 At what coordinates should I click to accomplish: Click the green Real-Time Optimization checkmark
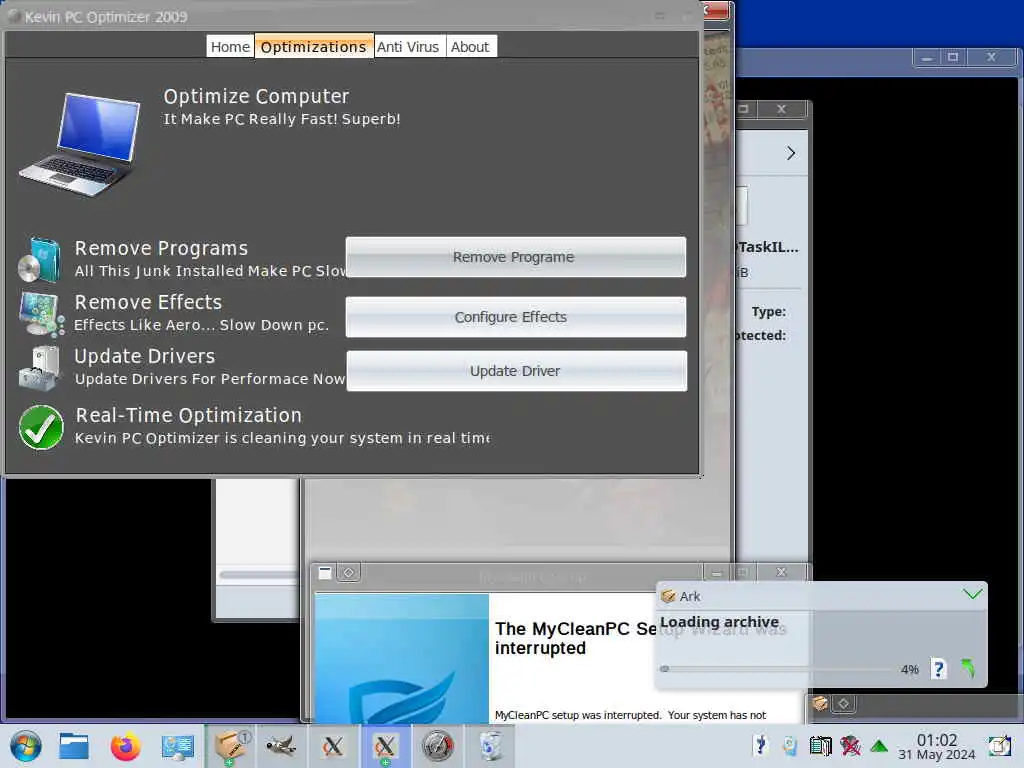point(41,427)
